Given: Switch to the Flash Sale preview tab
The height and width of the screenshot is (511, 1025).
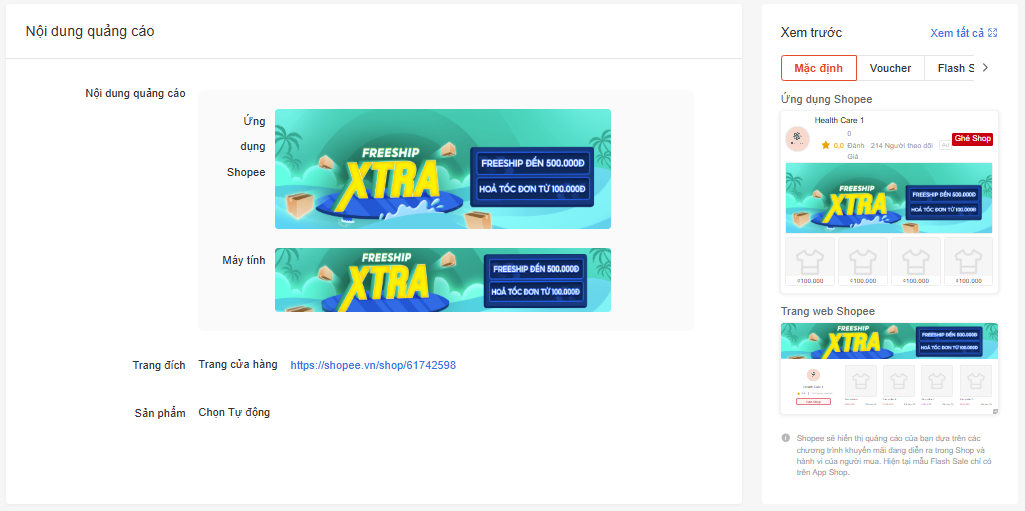Looking at the screenshot, I should click(949, 68).
